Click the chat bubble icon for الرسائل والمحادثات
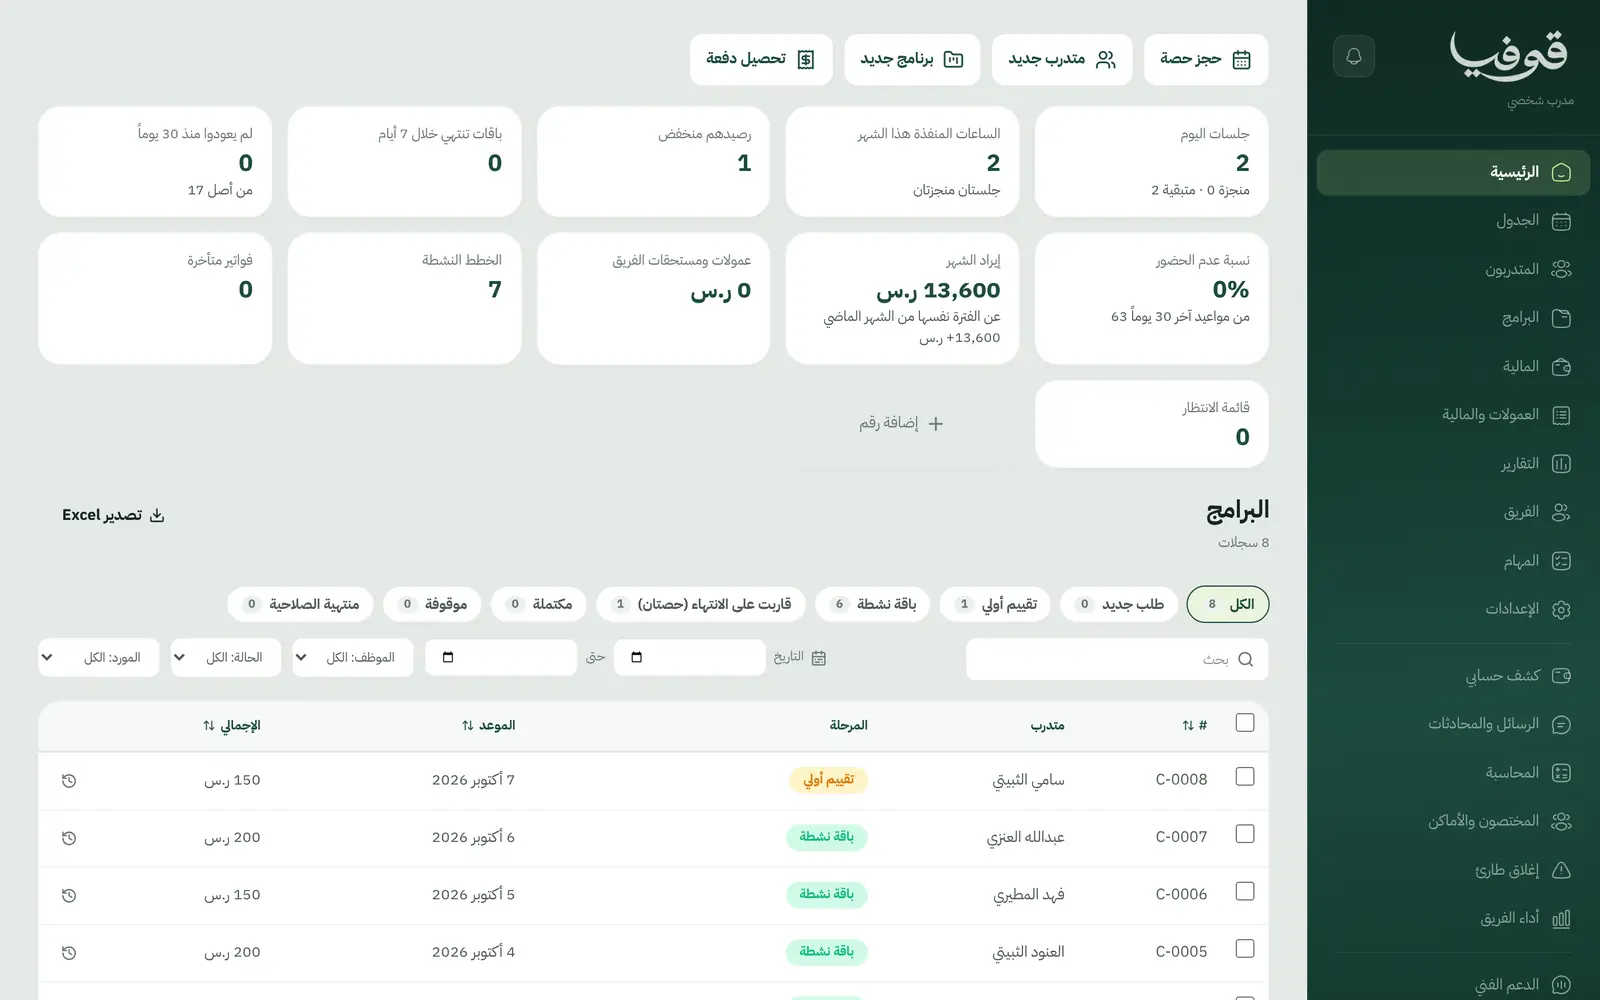The height and width of the screenshot is (1000, 1600). (1561, 724)
